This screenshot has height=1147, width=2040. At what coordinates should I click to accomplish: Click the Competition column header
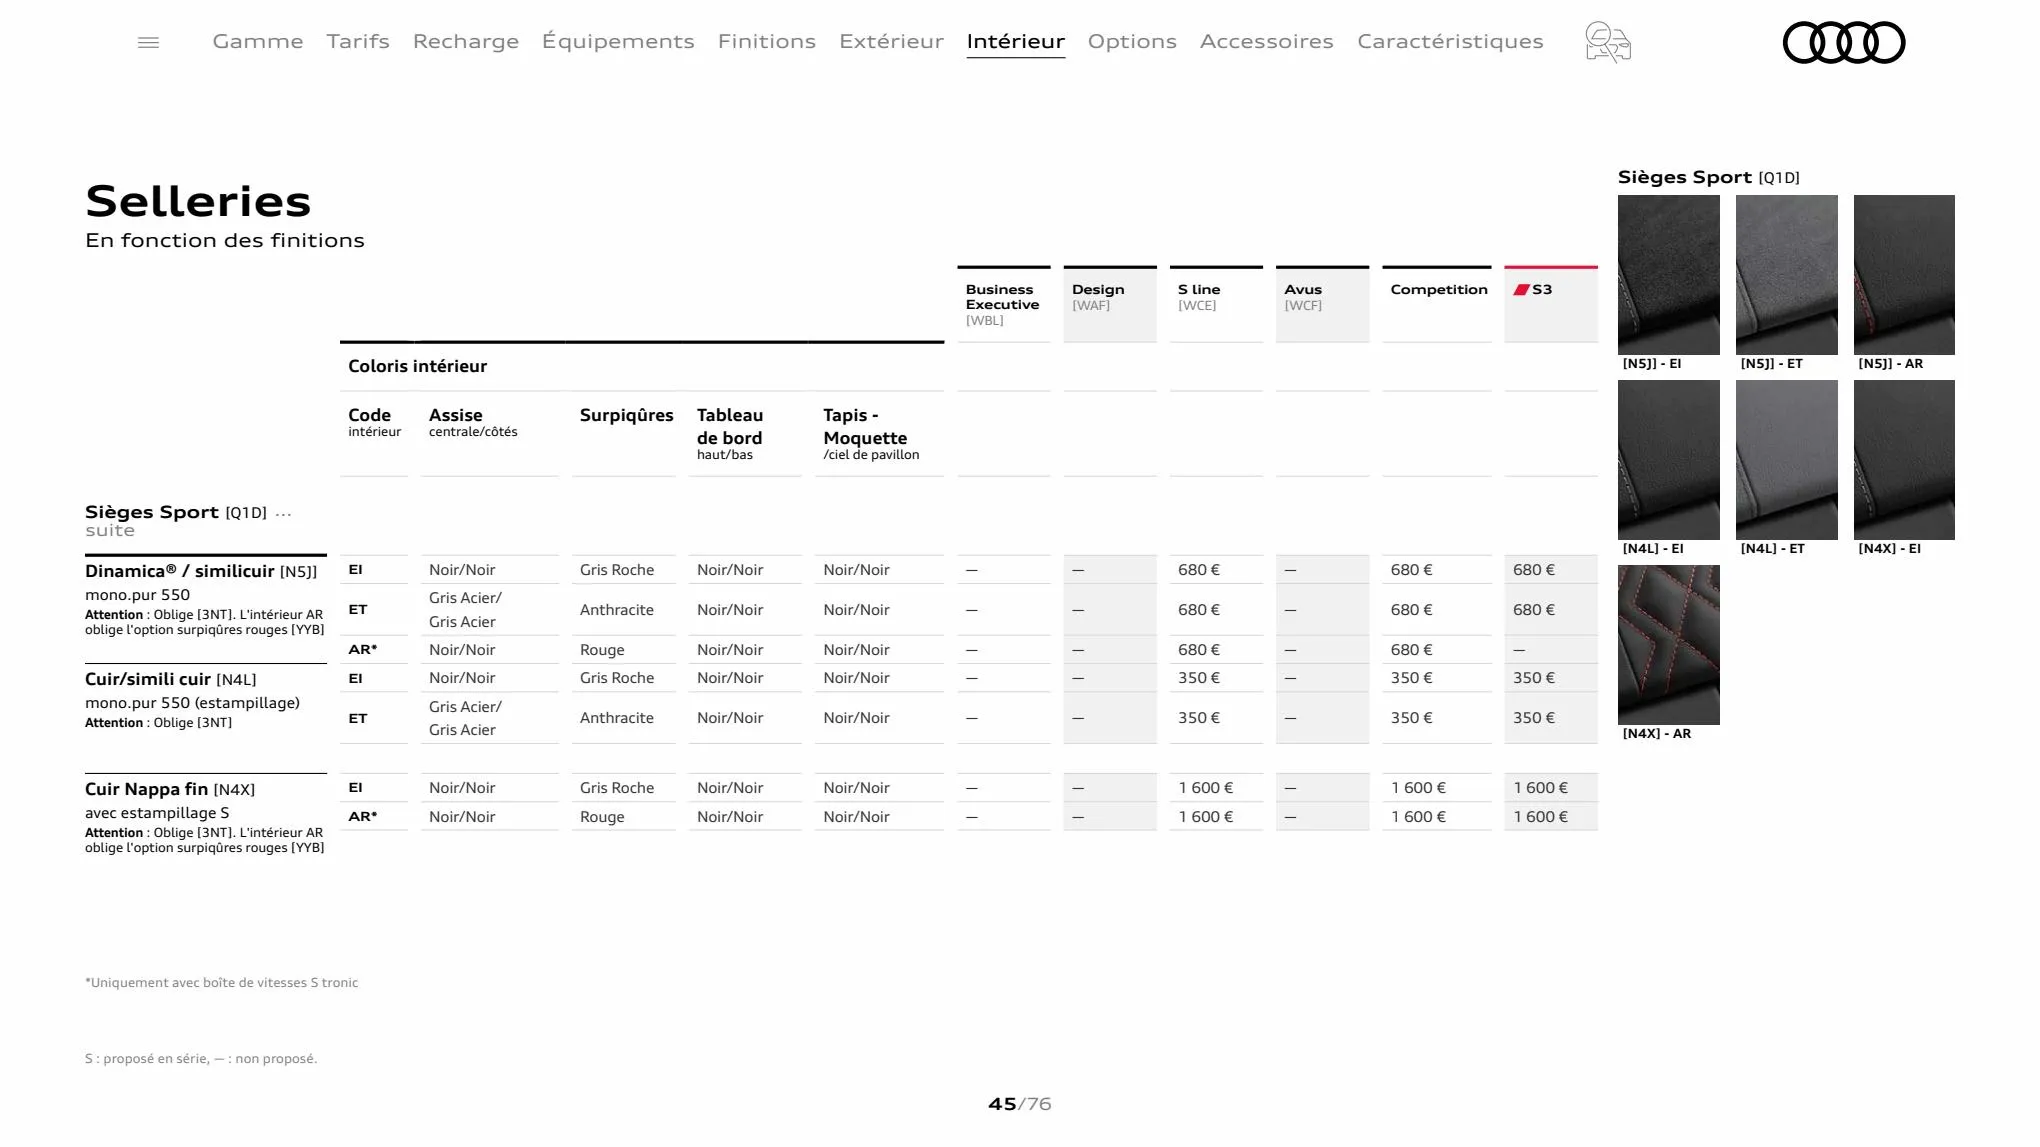coord(1437,304)
